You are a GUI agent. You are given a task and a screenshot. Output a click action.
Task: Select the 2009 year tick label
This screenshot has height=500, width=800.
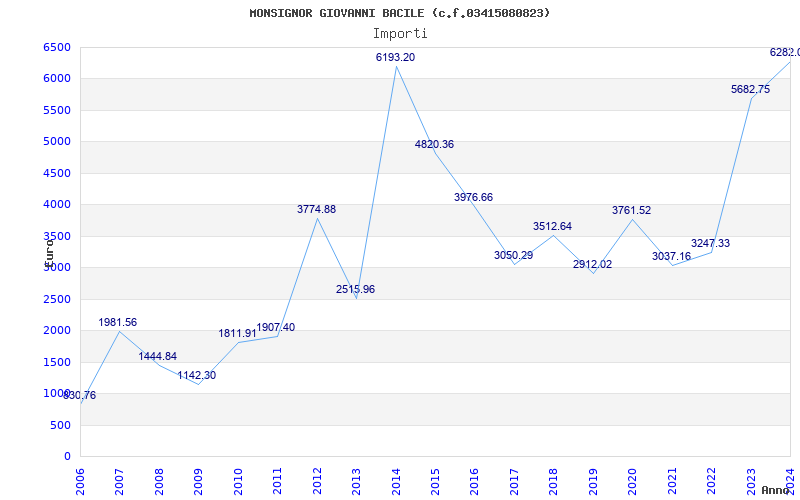197,482
